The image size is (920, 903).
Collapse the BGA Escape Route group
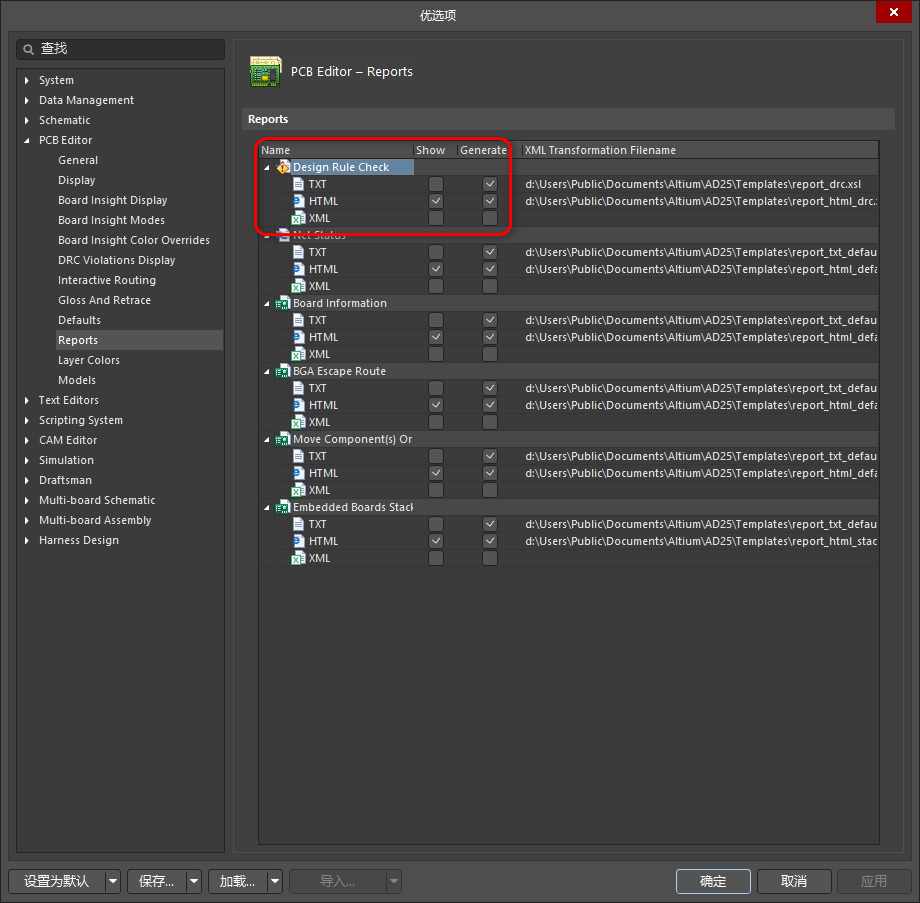pos(267,372)
